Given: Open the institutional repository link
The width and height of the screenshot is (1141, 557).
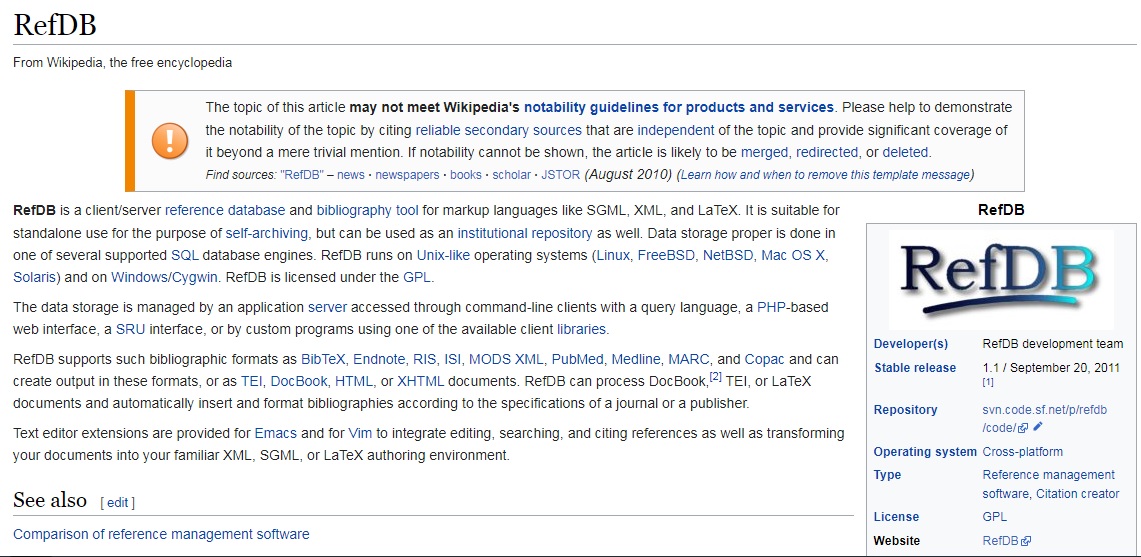Looking at the screenshot, I should pos(525,234).
